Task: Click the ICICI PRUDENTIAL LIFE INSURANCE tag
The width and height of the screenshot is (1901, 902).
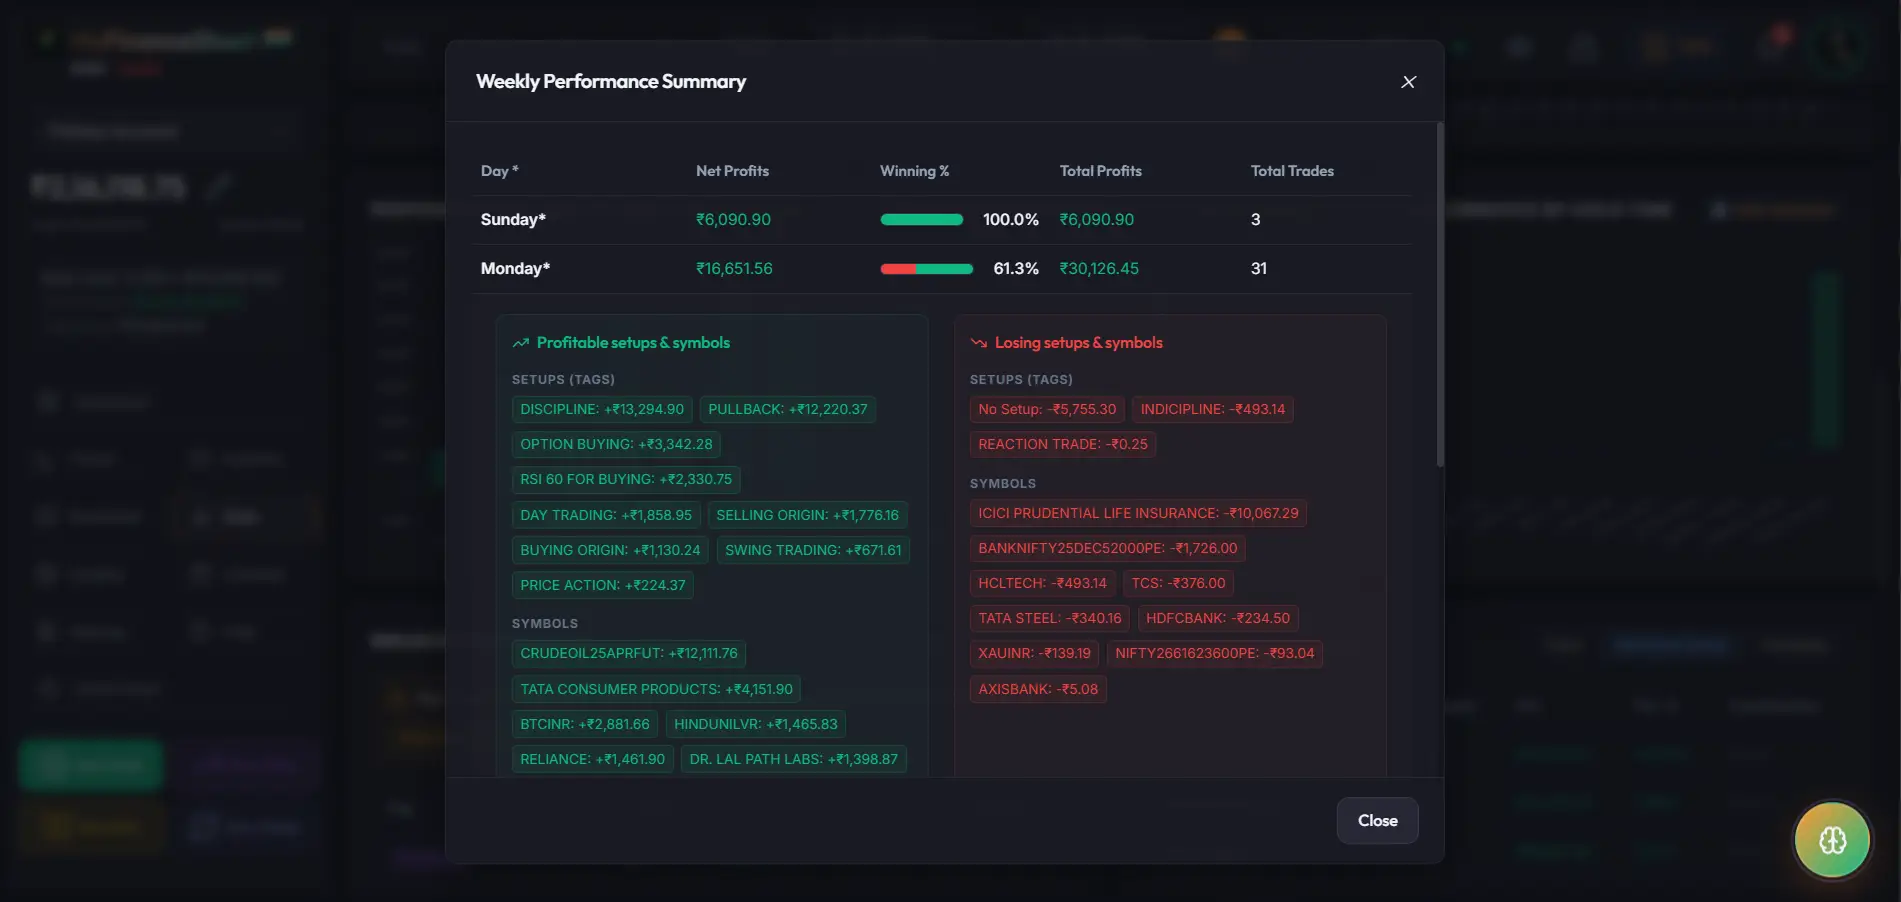Action: [x=1138, y=513]
